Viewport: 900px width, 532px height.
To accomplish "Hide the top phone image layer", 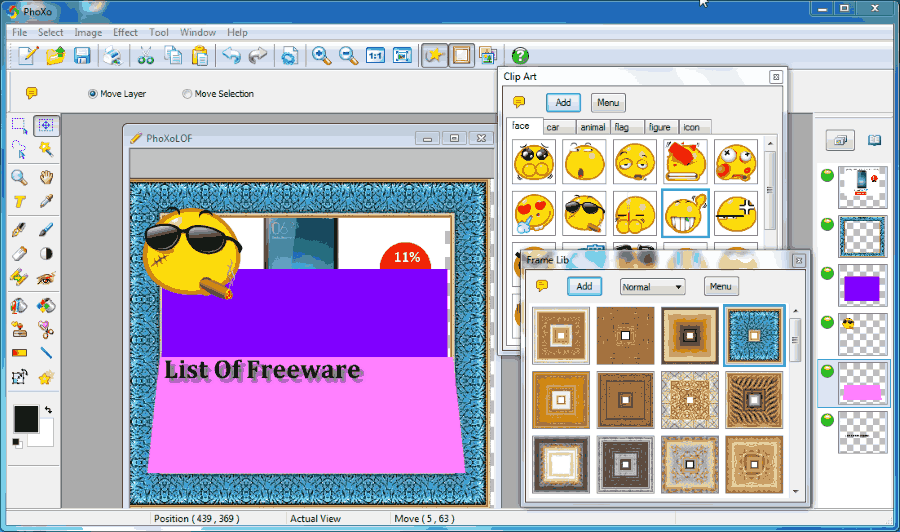I will point(827,176).
